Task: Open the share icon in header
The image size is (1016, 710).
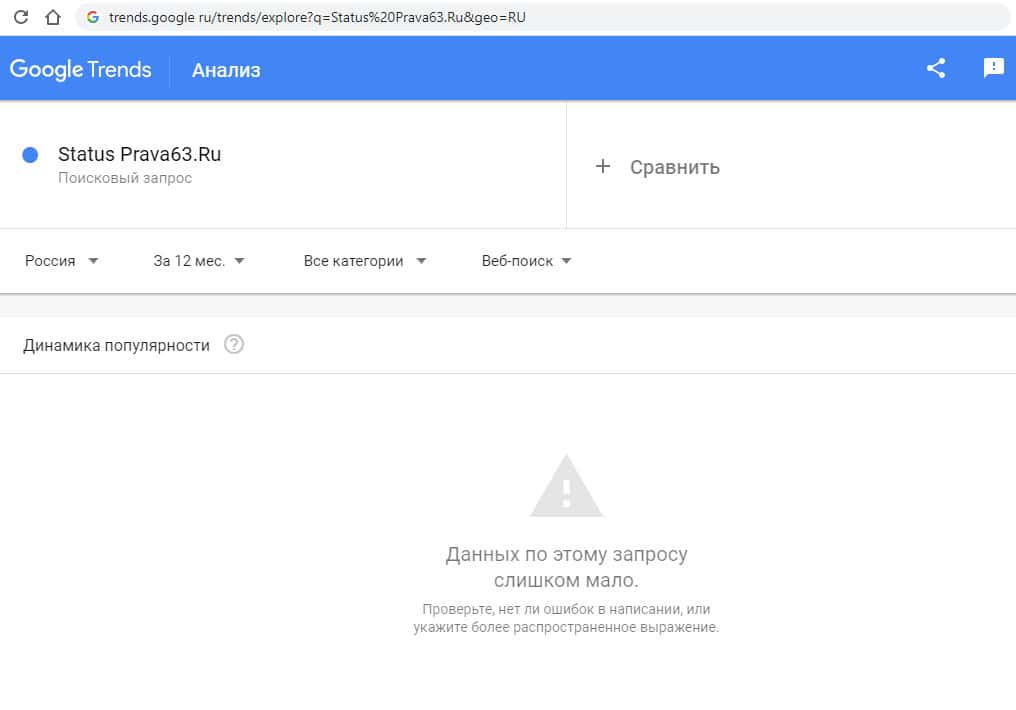Action: (936, 68)
